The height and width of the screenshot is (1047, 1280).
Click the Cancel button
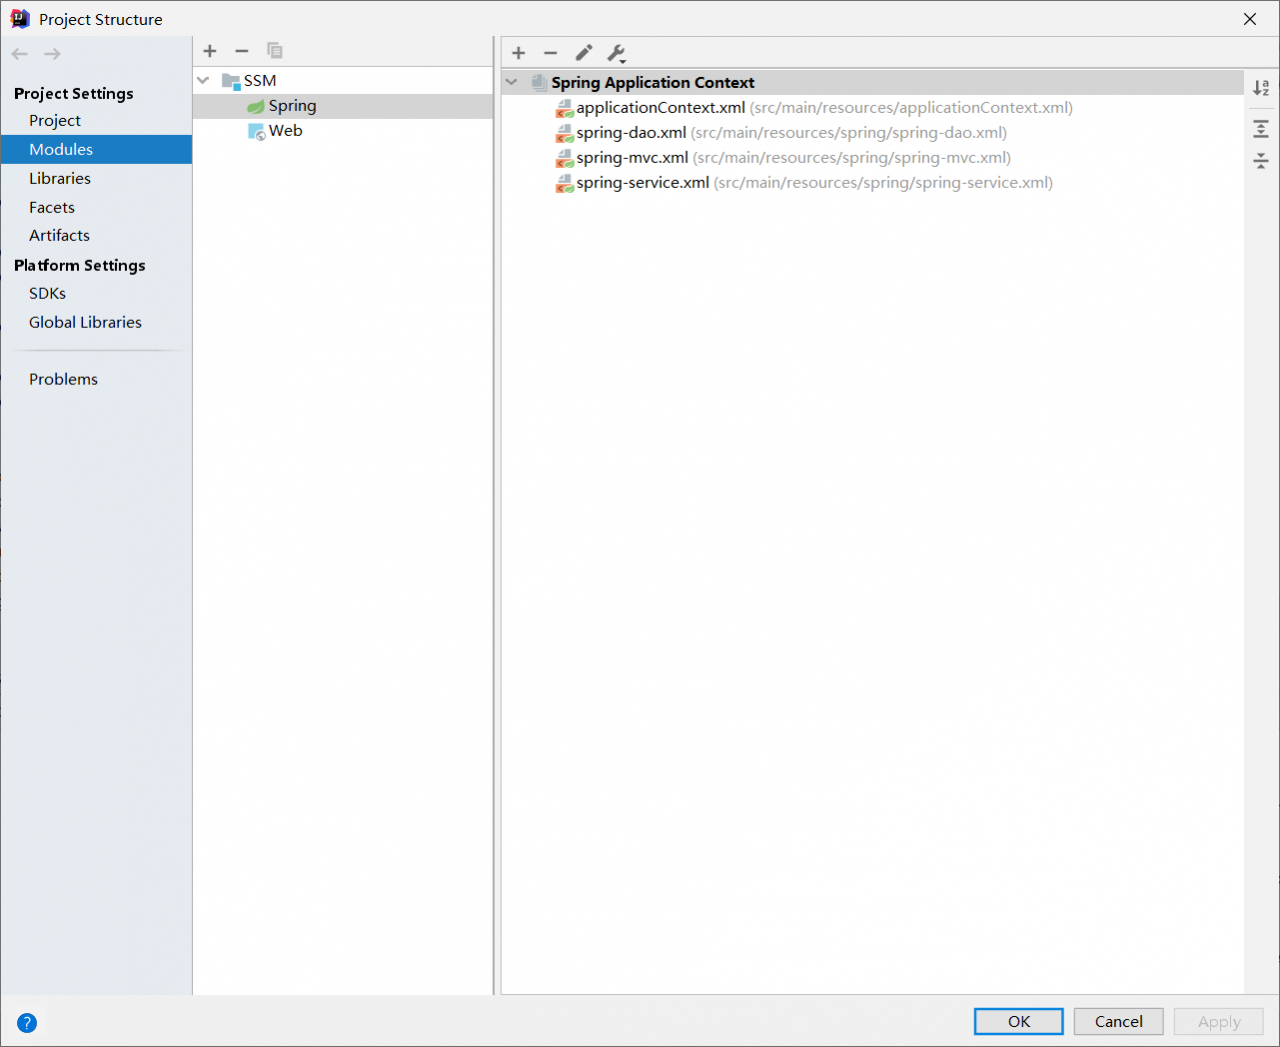[1119, 1021]
